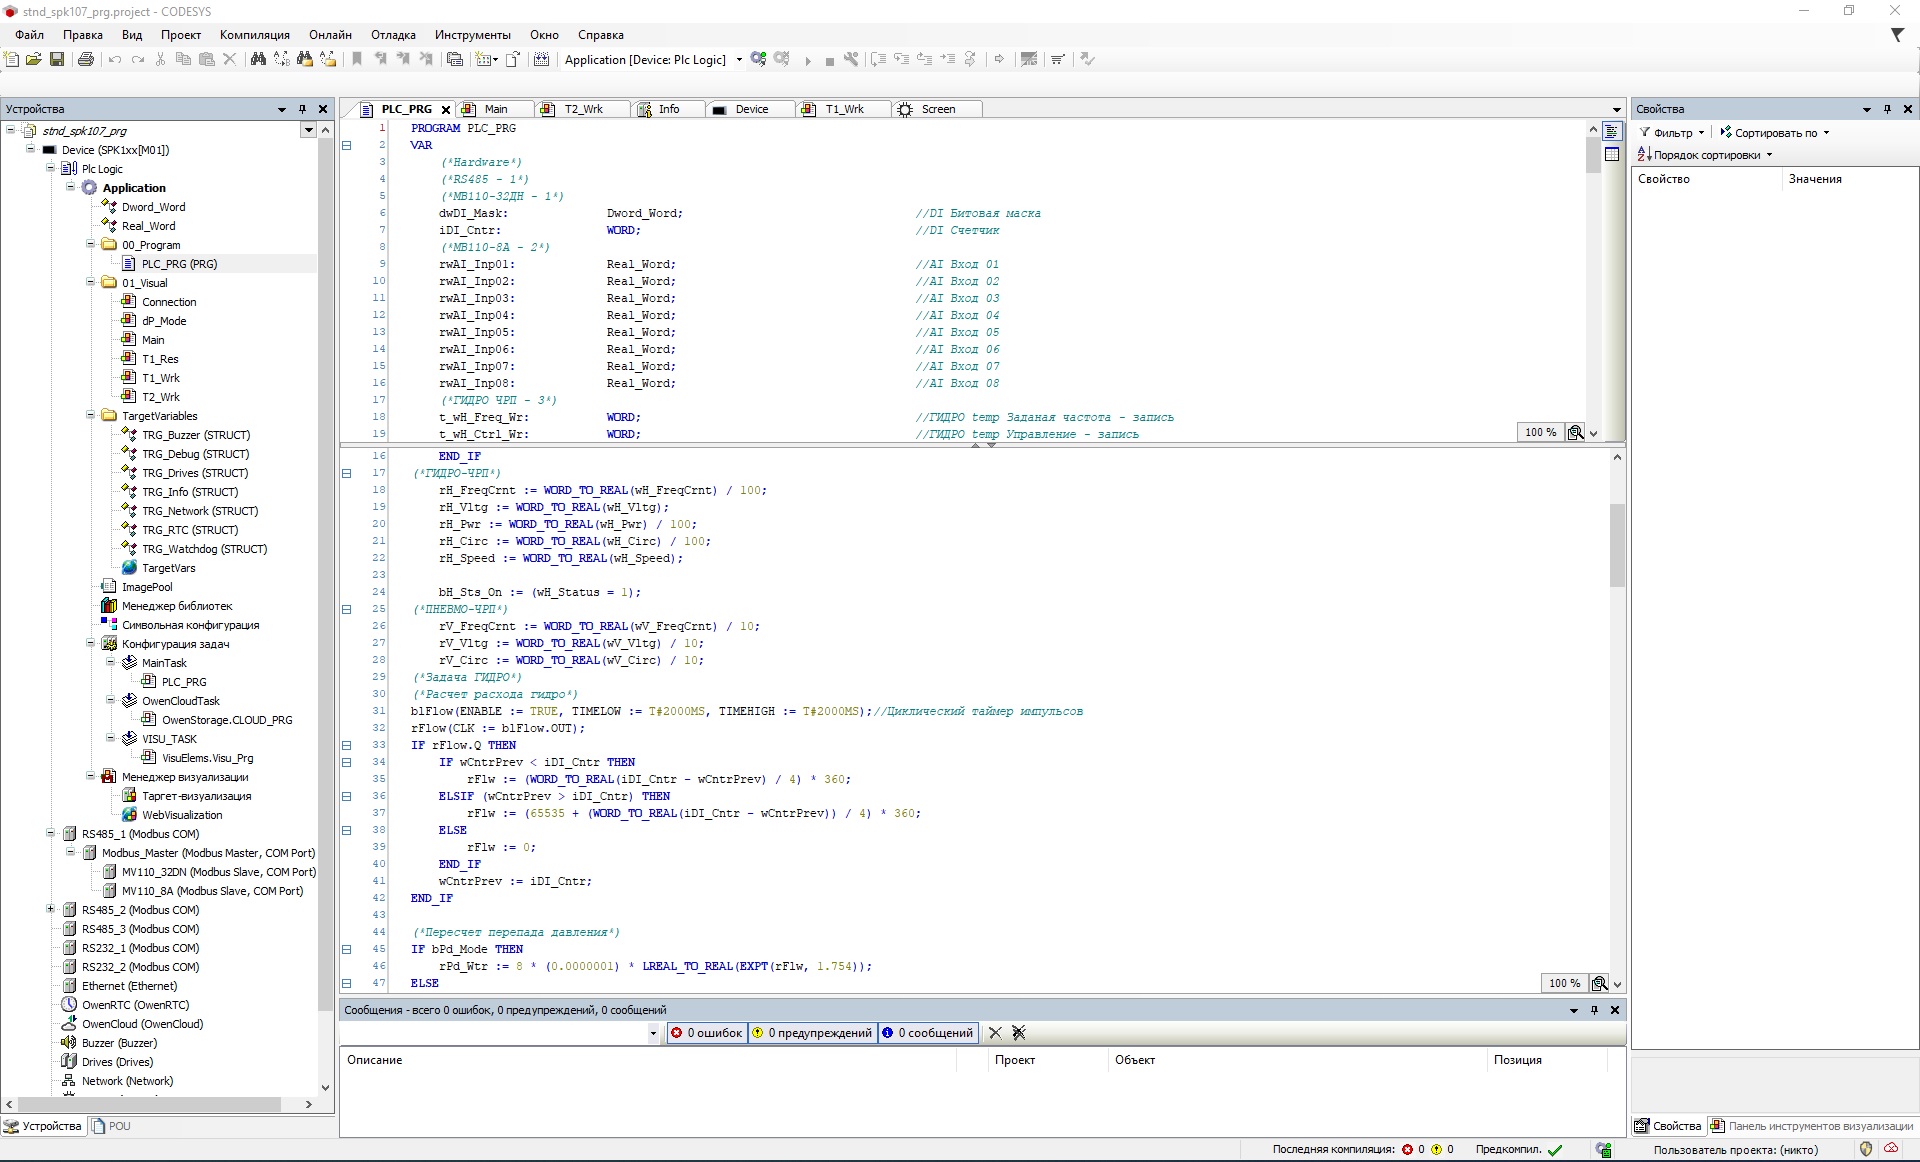Pin the Сообщения messages panel

coord(1594,1010)
